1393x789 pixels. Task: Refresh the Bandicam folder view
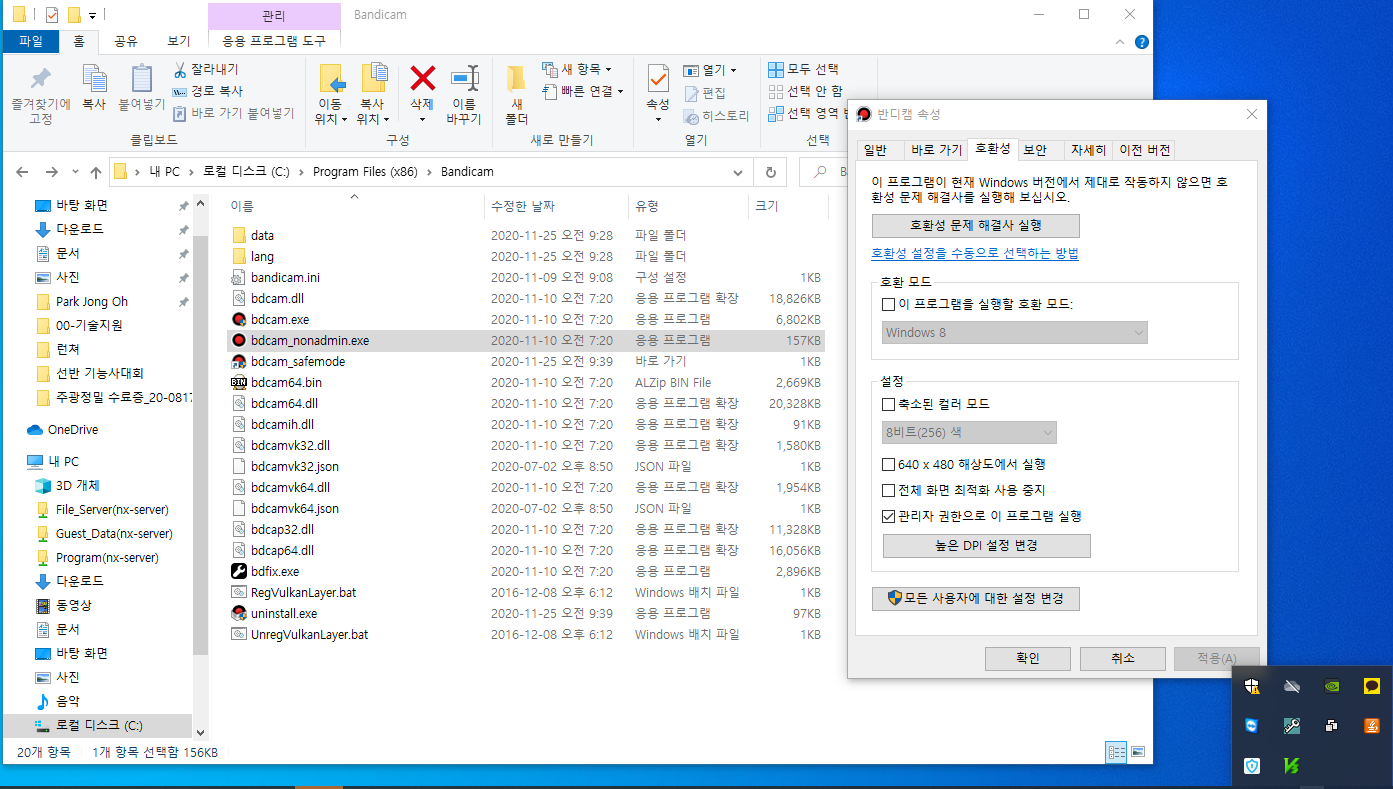coord(770,172)
